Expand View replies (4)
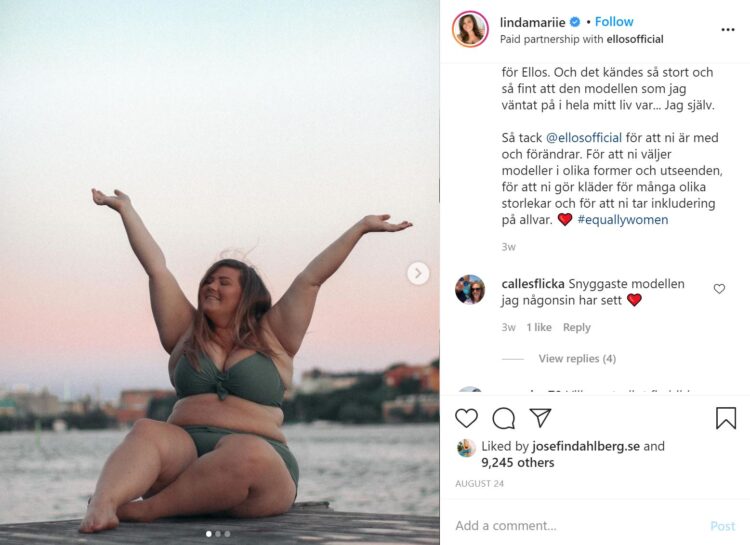 pyautogui.click(x=577, y=359)
